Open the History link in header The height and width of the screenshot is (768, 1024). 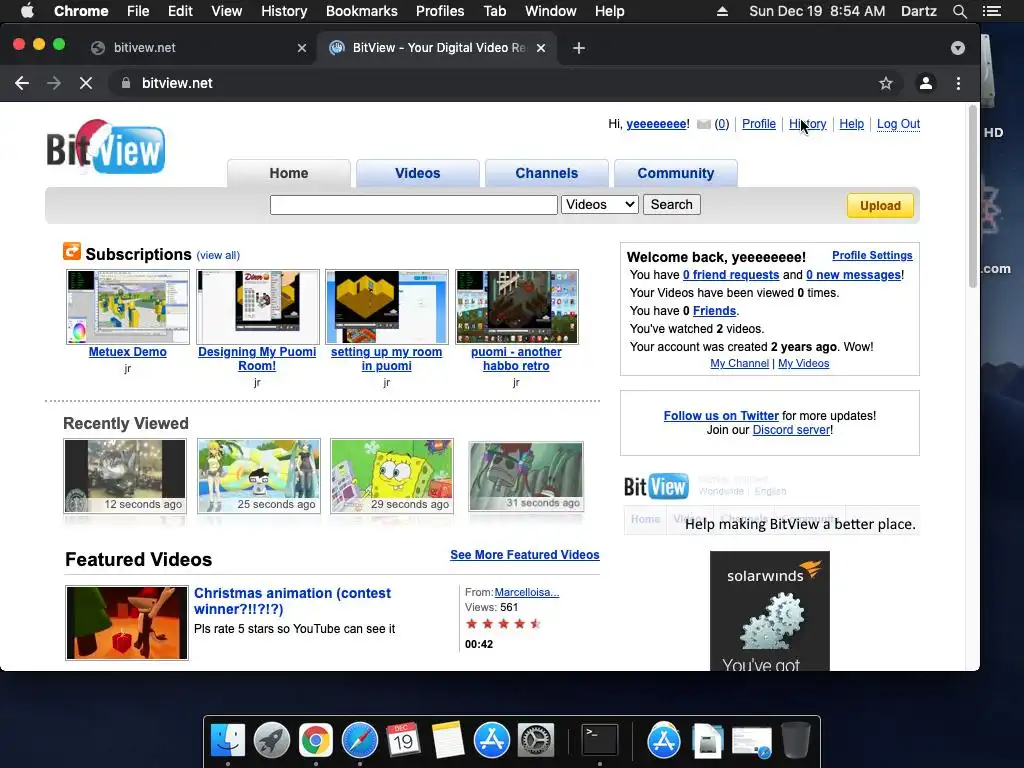[807, 124]
